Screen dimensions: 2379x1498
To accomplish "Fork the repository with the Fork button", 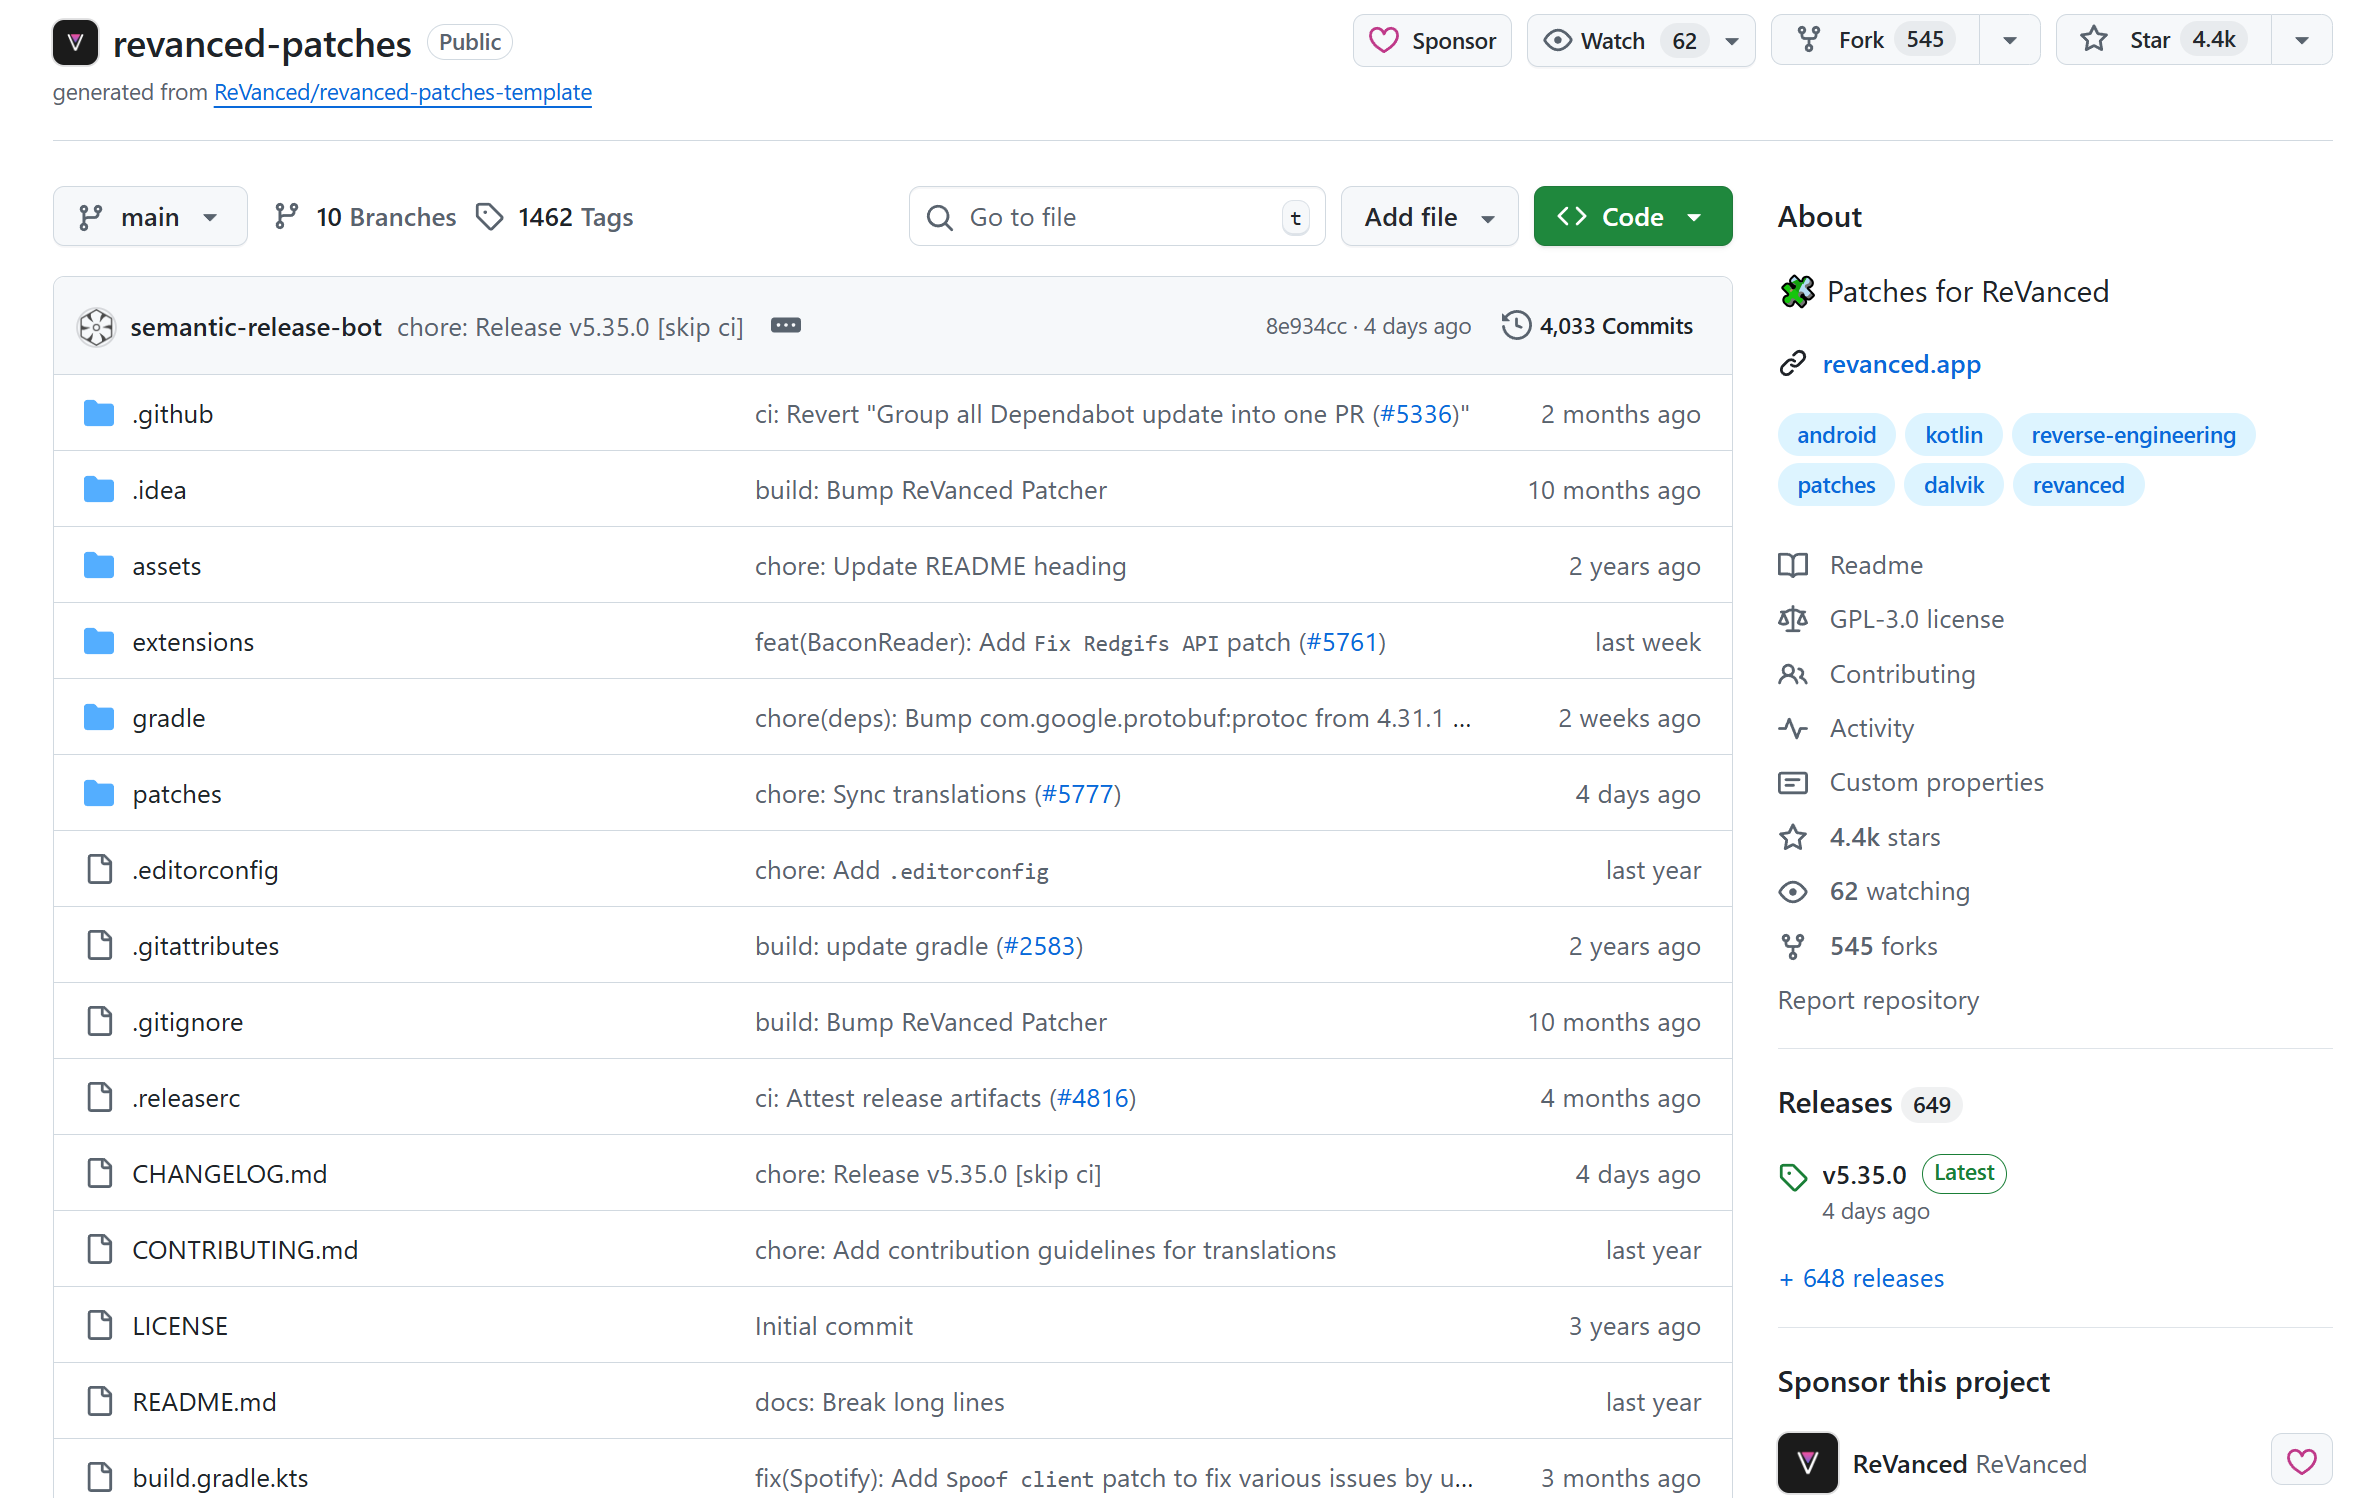I will coord(1875,41).
